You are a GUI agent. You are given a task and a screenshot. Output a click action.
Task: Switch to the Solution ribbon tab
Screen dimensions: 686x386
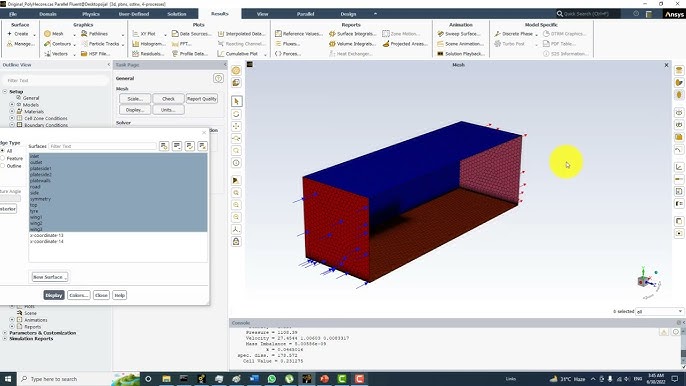point(177,14)
